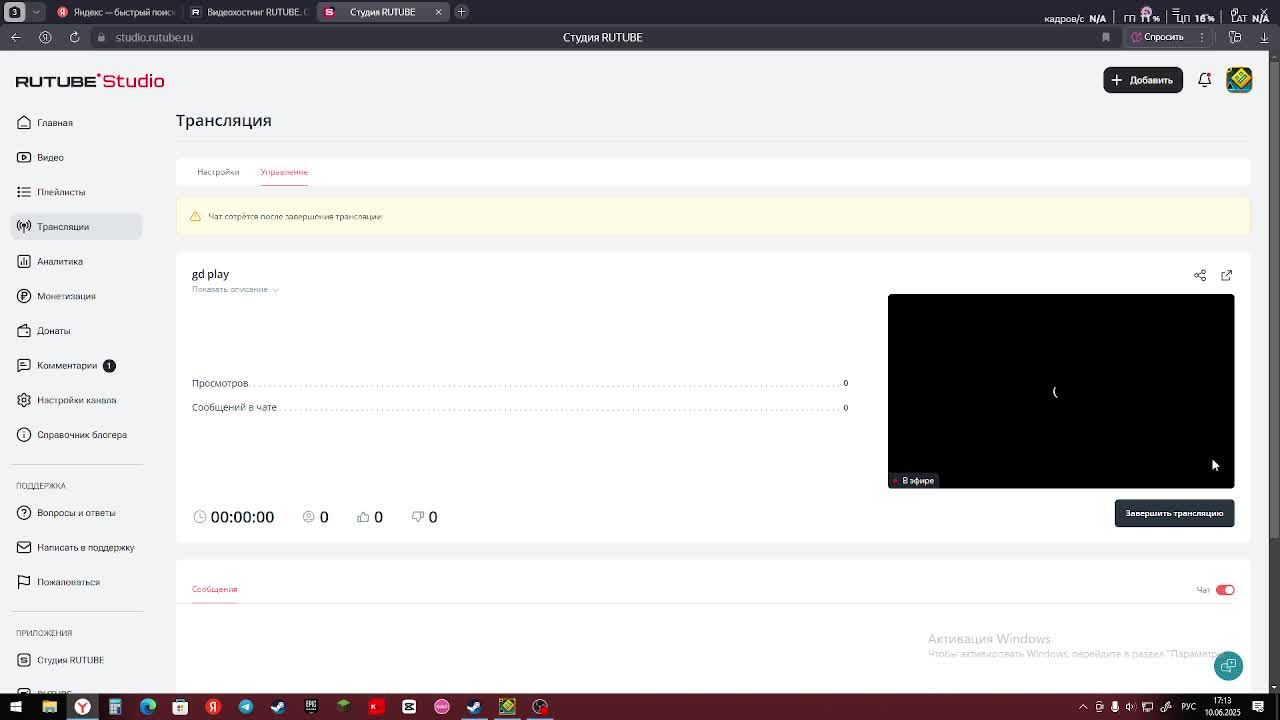
Task: Bookmark this page in the address bar
Action: [1106, 37]
